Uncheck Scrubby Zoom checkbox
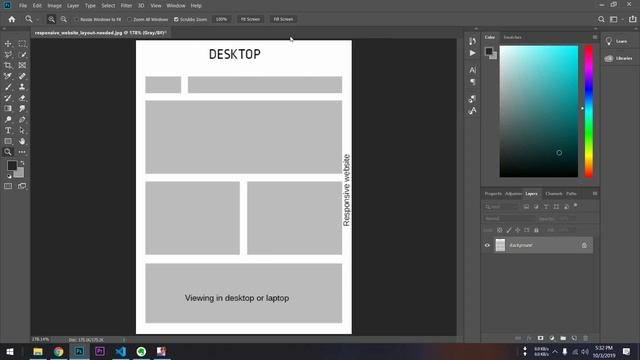This screenshot has height=360, width=640. pos(176,19)
